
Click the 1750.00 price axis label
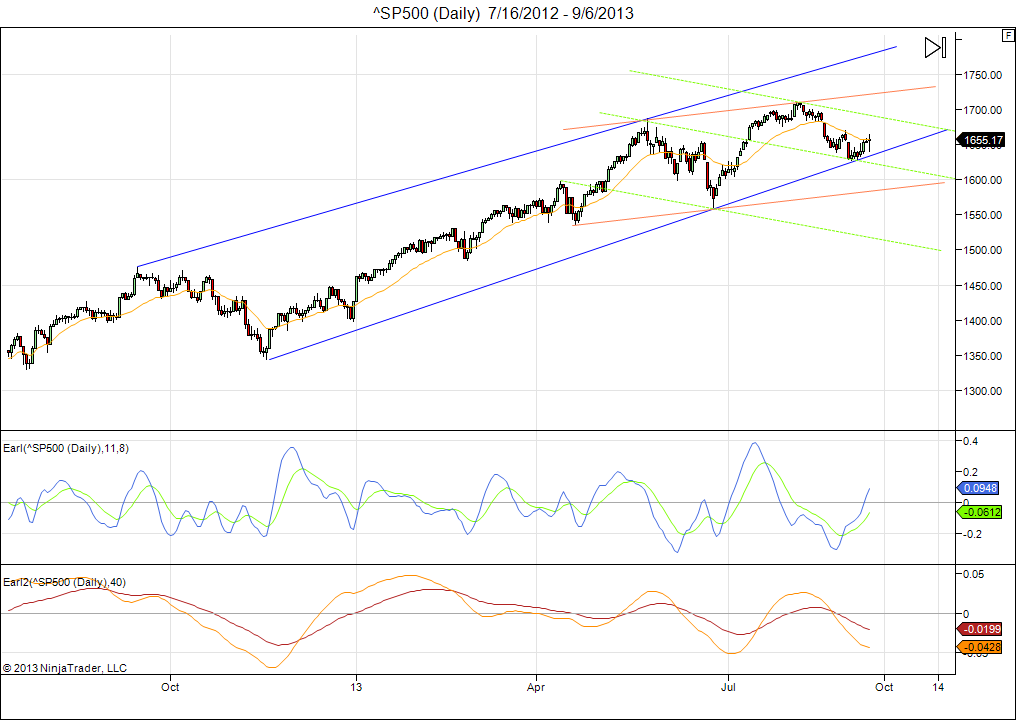coord(983,75)
